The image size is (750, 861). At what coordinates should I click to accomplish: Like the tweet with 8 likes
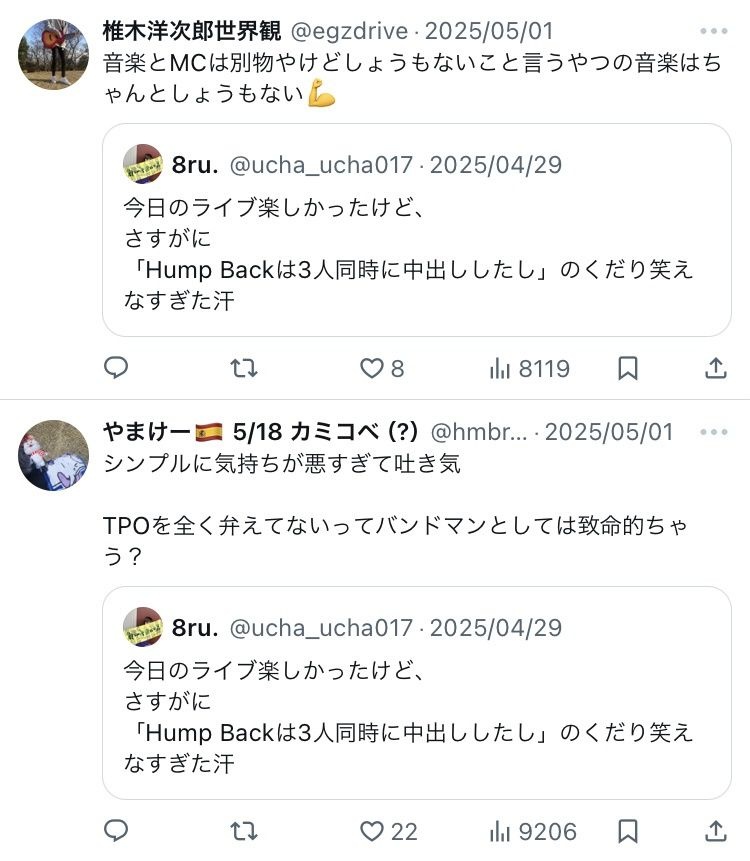(372, 369)
